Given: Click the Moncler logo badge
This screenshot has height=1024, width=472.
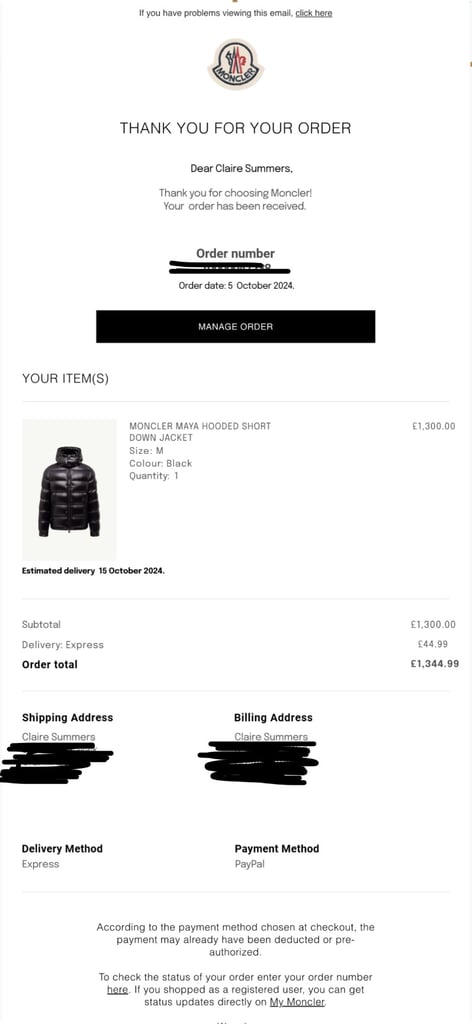Looking at the screenshot, I should tap(236, 64).
